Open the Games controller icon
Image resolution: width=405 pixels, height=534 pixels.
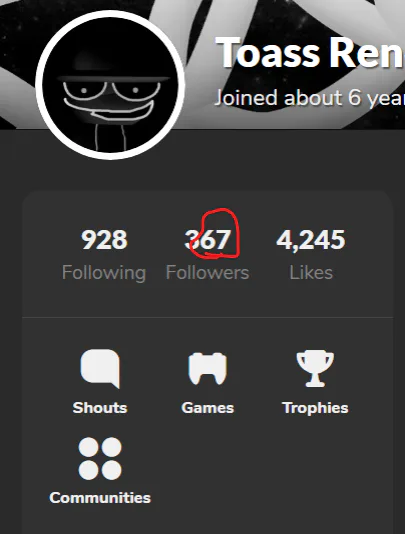click(x=207, y=368)
